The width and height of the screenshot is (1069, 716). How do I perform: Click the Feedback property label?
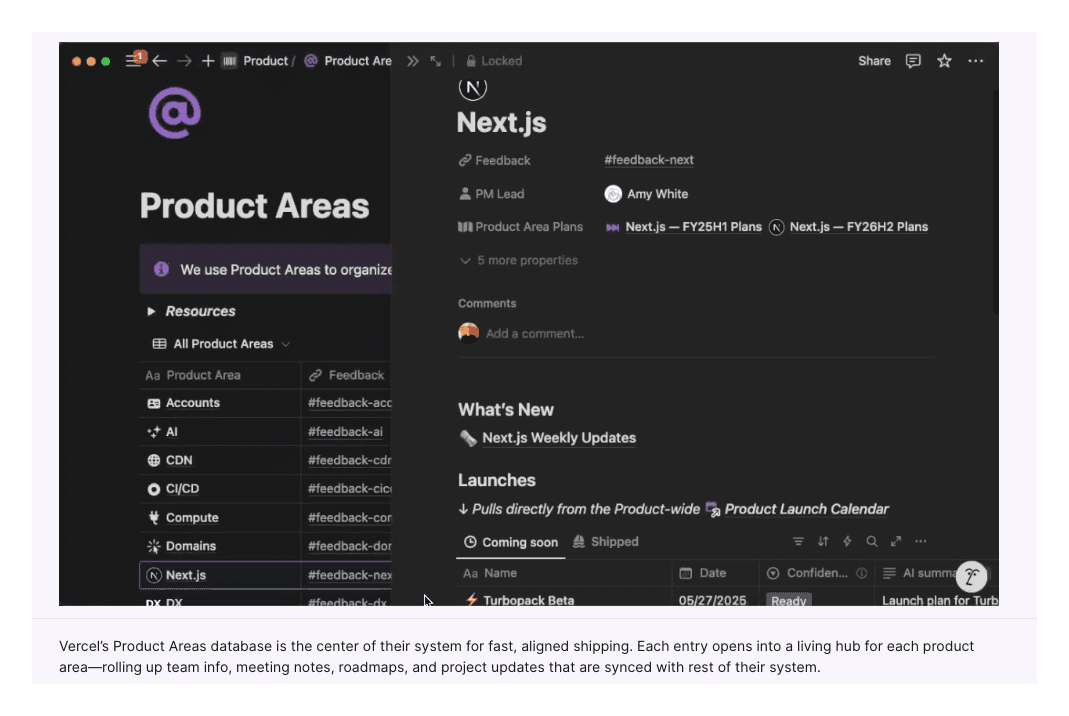[x=495, y=160]
